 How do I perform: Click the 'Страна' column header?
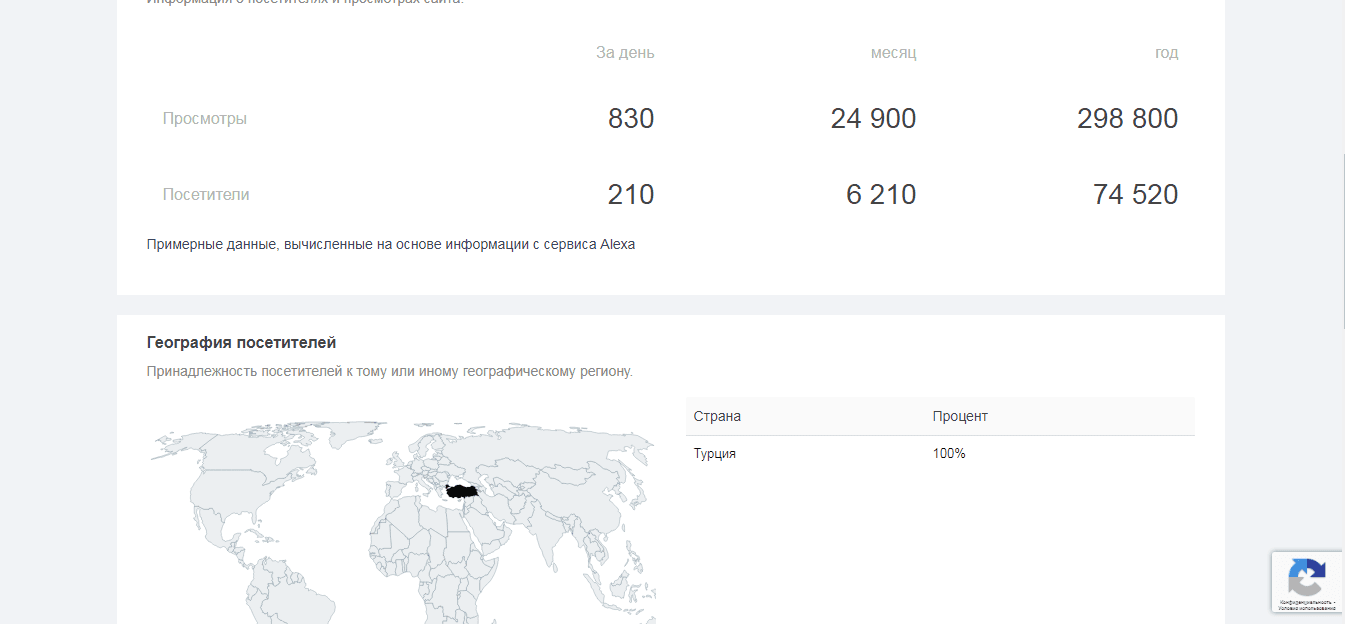click(717, 416)
